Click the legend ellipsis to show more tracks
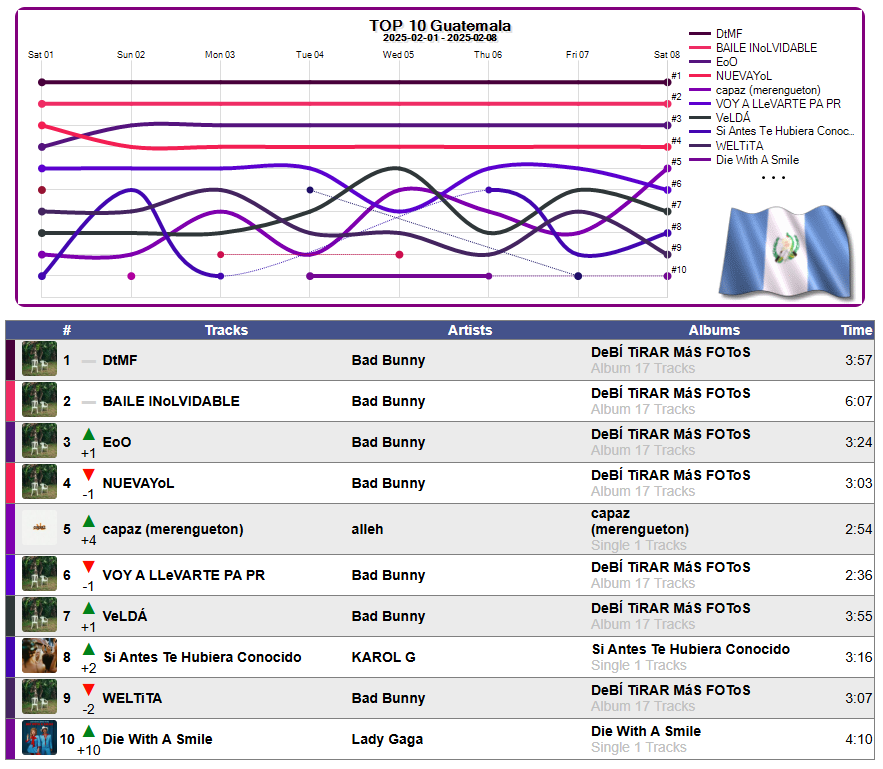Image resolution: width=883 pixels, height=769 pixels. pos(773,177)
